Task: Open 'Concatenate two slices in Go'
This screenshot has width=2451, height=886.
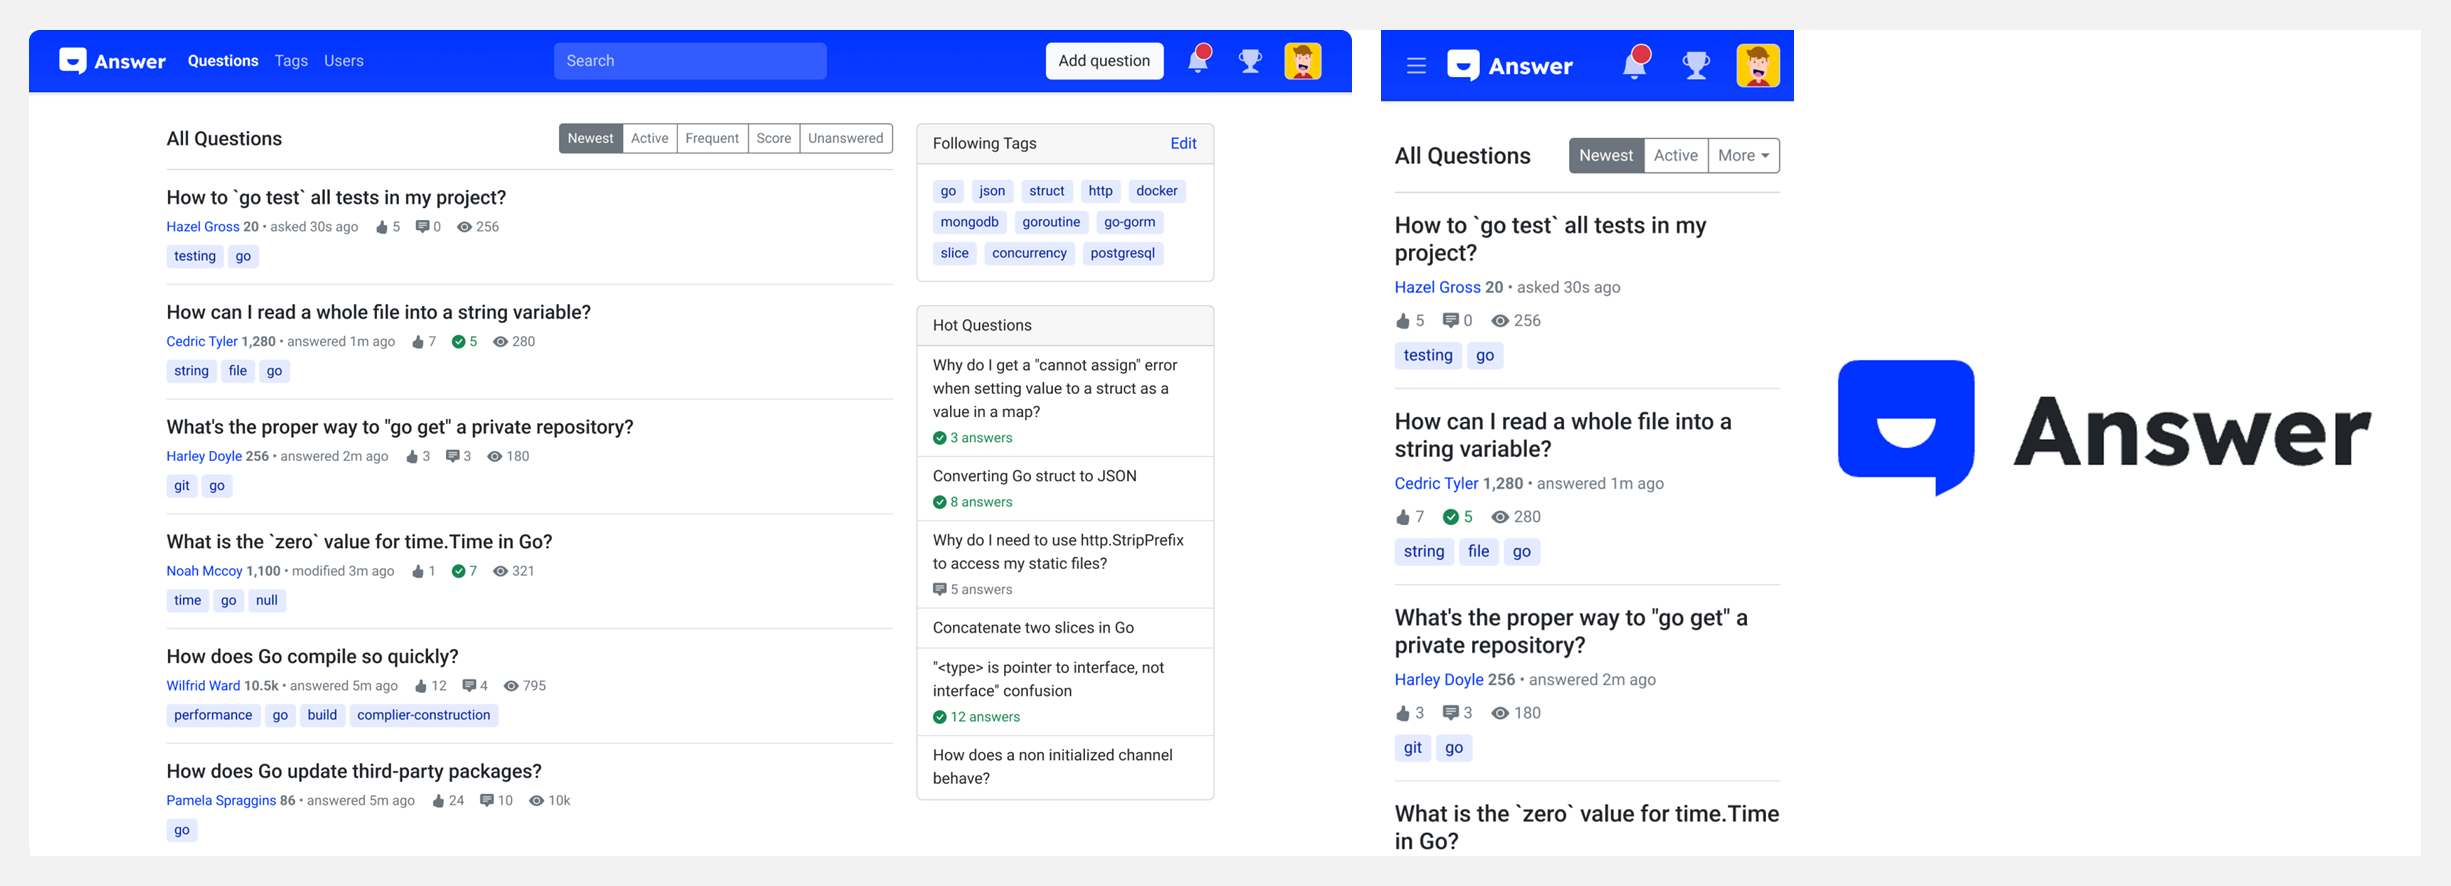Action: [x=1033, y=628]
